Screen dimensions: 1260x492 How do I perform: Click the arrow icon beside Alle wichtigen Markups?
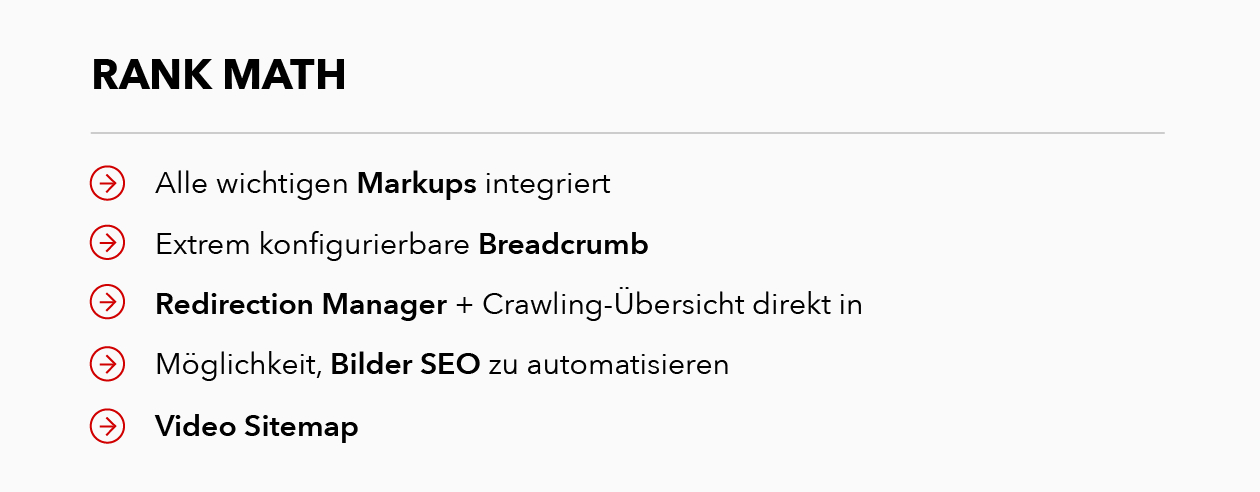107,184
